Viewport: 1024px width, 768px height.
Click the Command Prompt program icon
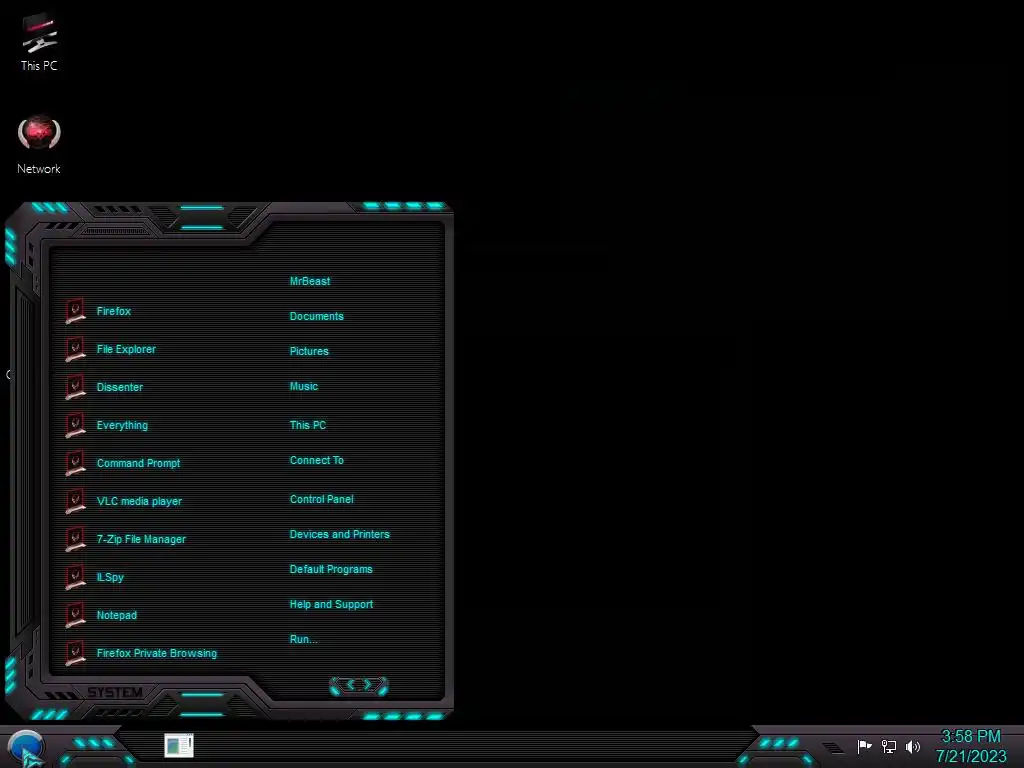pyautogui.click(x=76, y=463)
